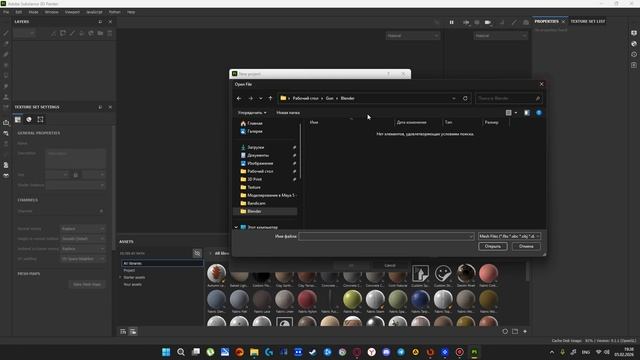Open the Windows Start menu

pyautogui.click(x=166, y=352)
